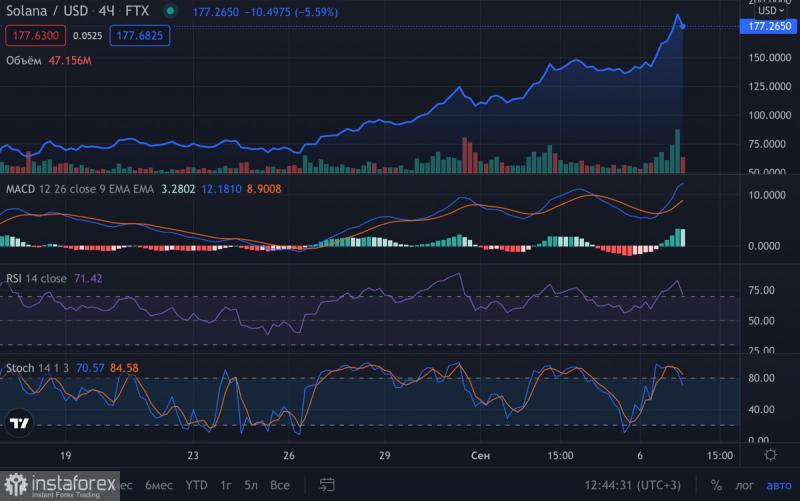The height and width of the screenshot is (501, 800).
Task: Click the red sell price 177.6300
Action: (36, 35)
